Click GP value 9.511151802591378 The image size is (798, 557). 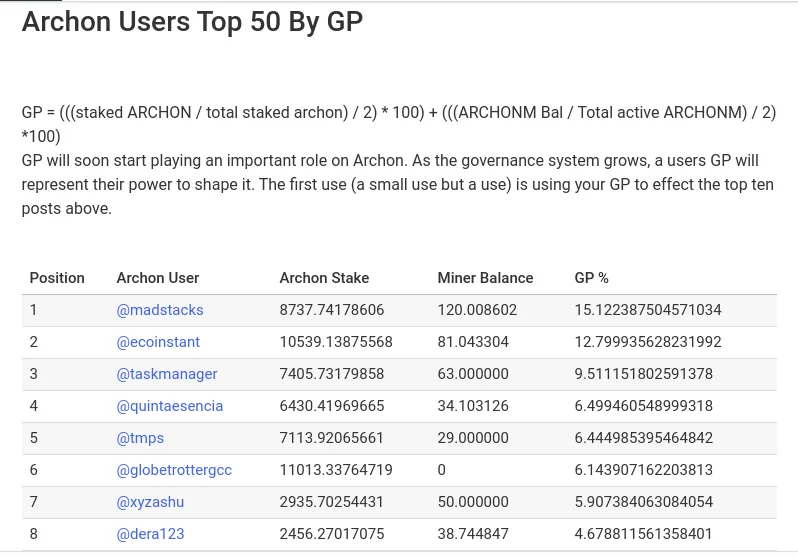[644, 374]
